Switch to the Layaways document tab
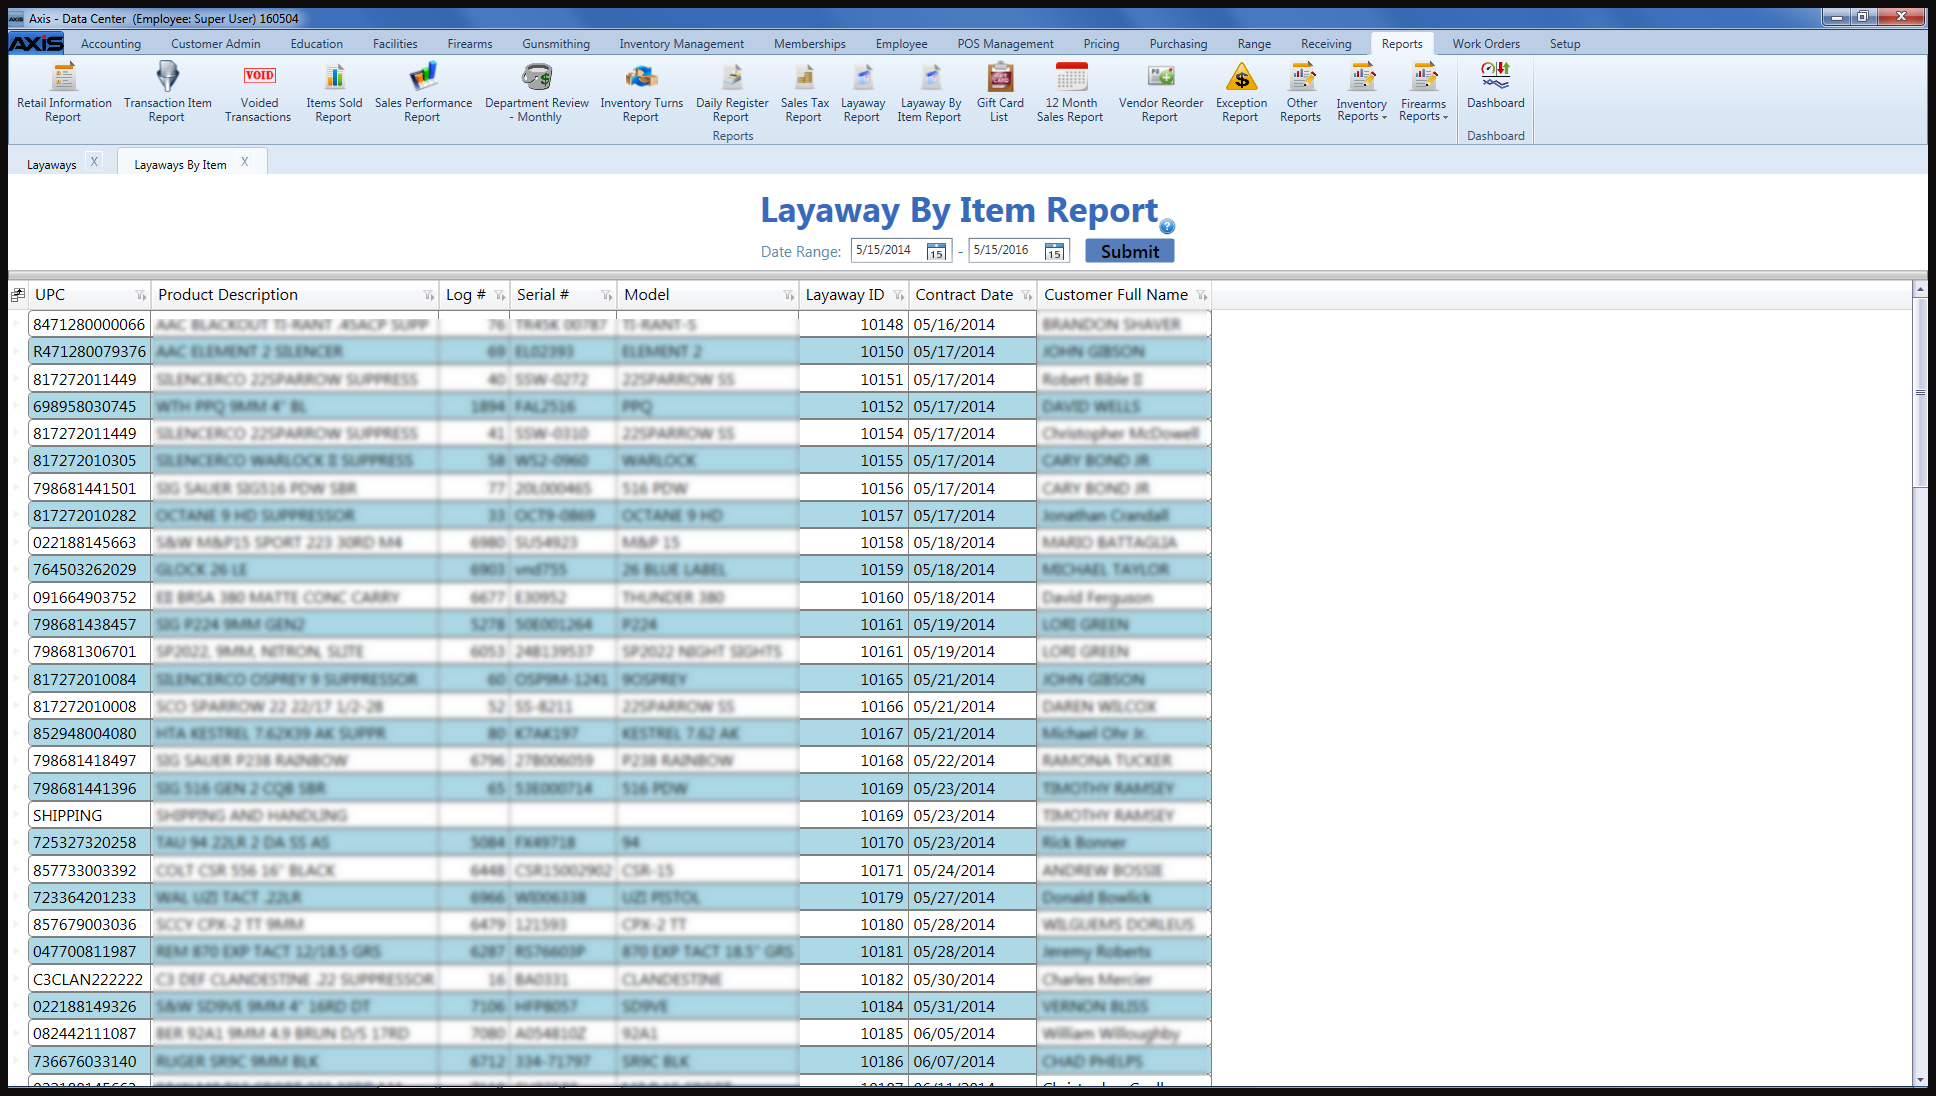The image size is (1936, 1096). [x=51, y=165]
